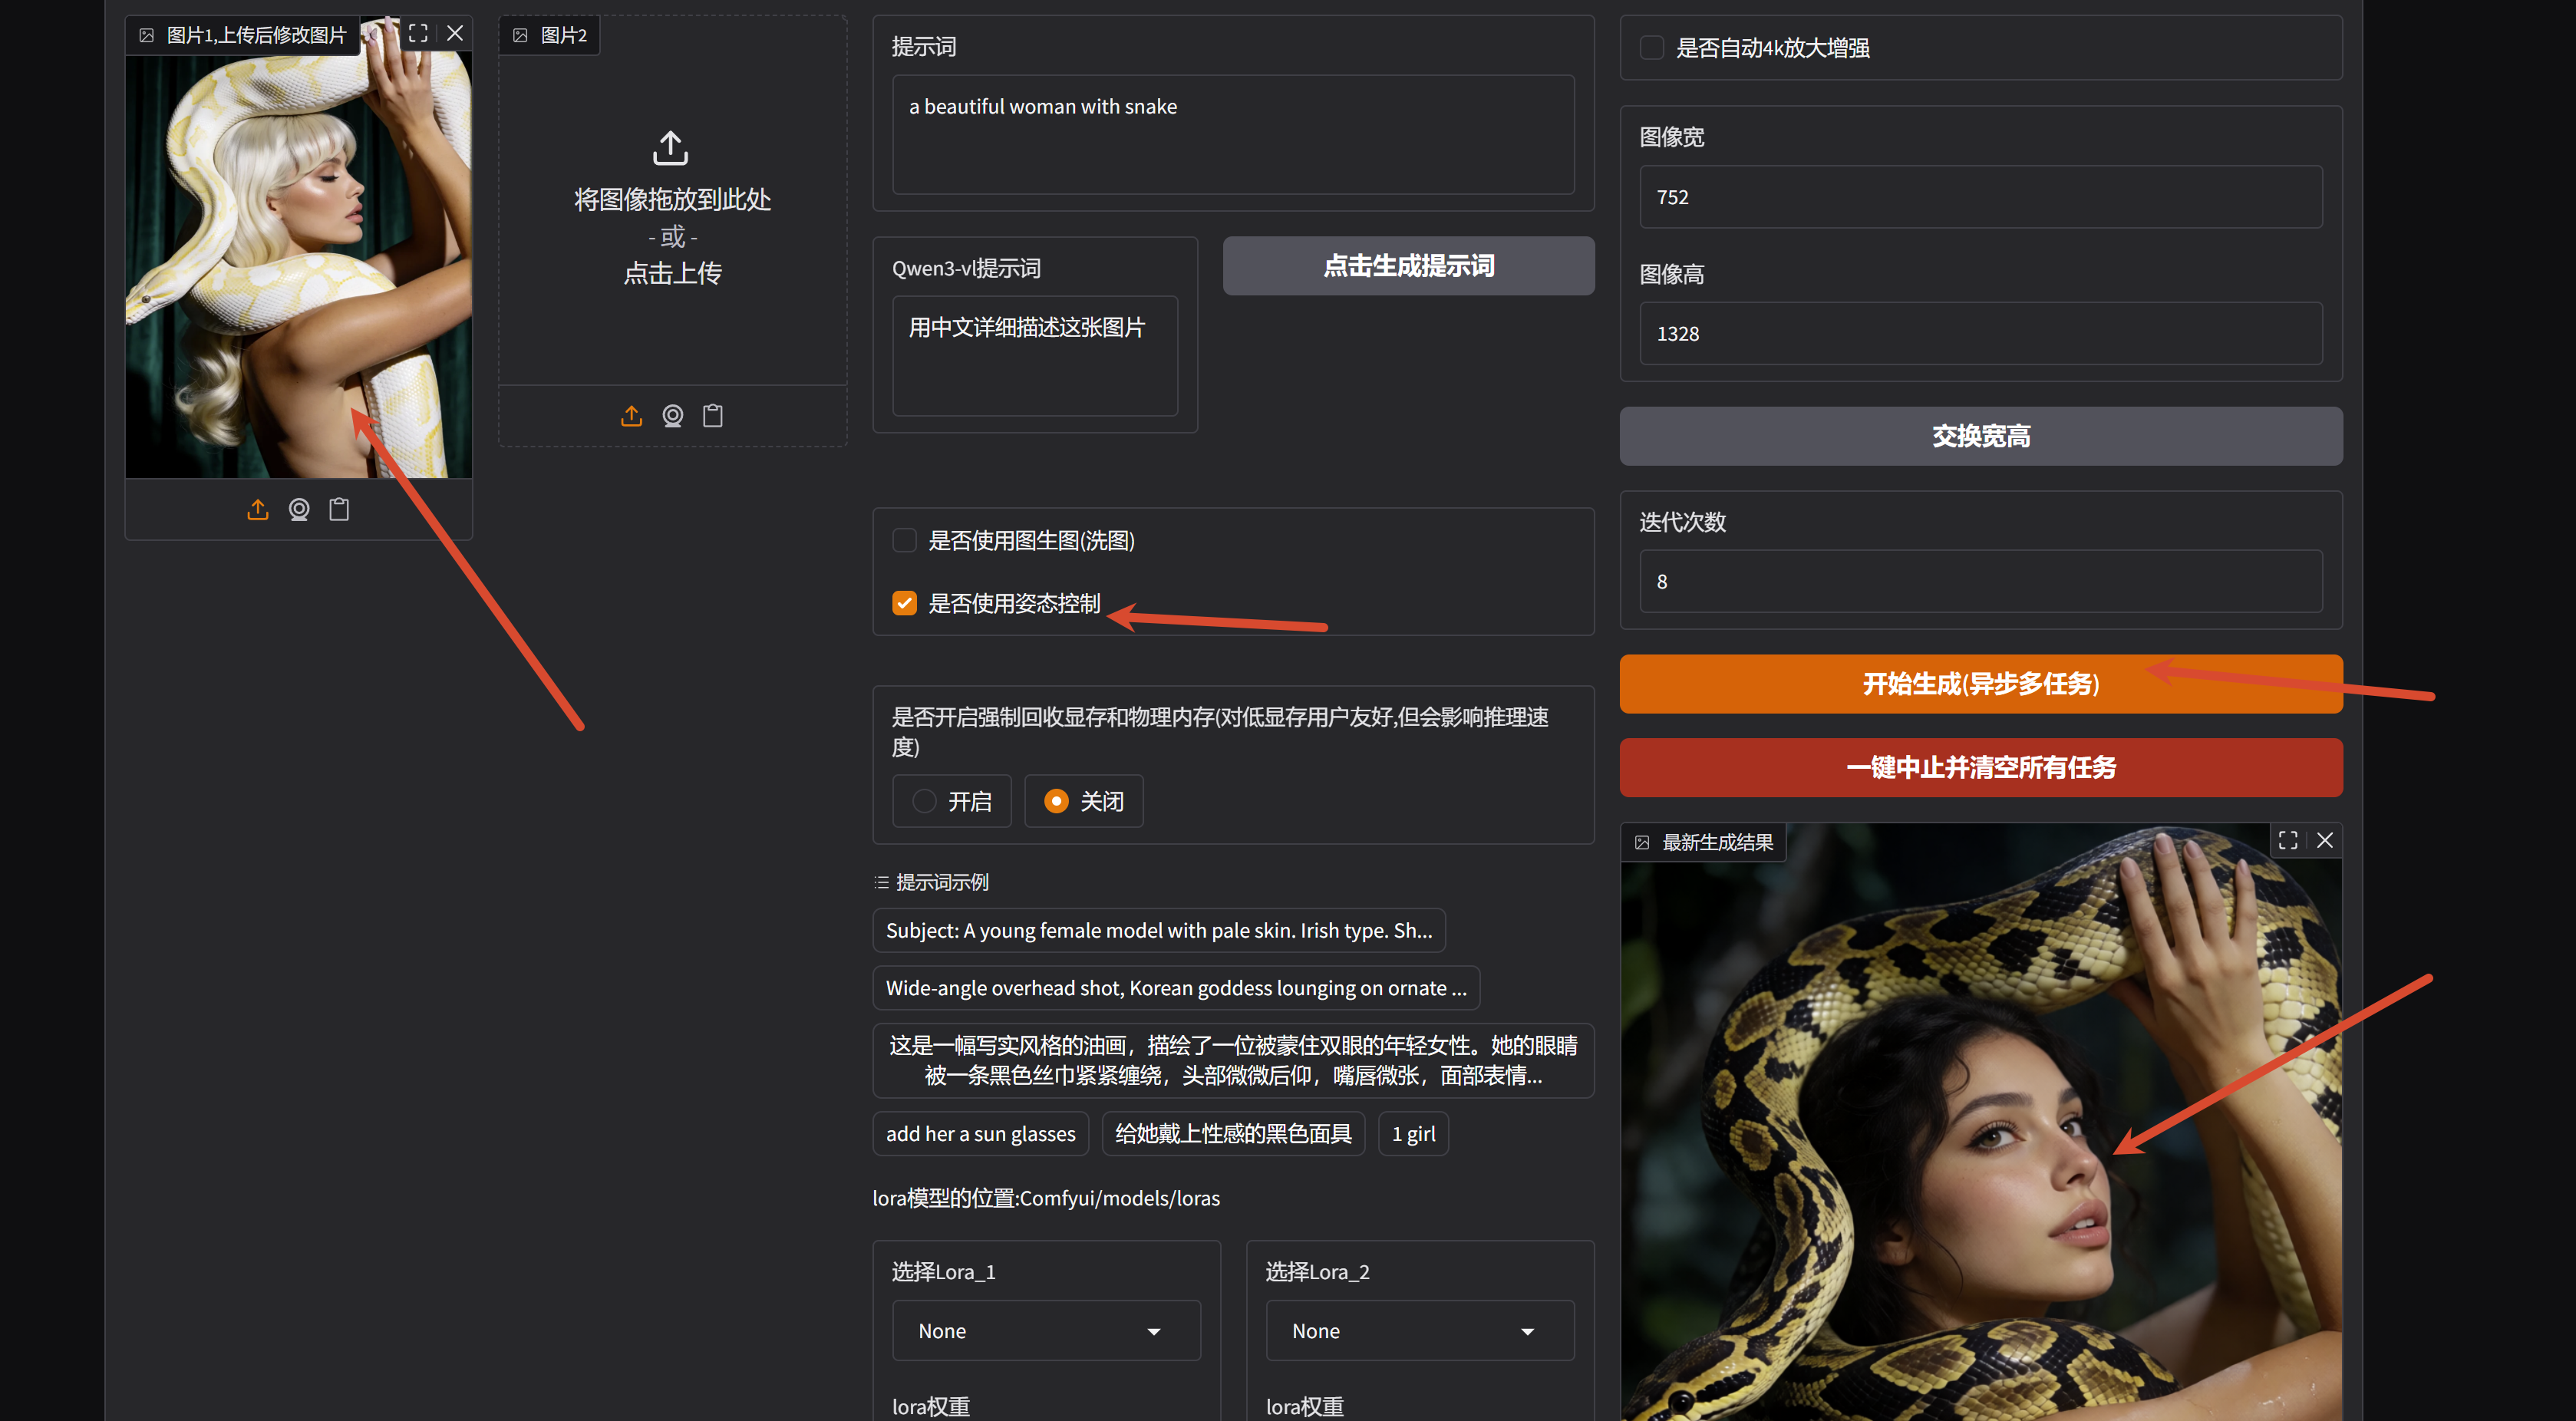Click 图像宽 field showing 752
Screen dimensions: 2576x1421
1980,197
